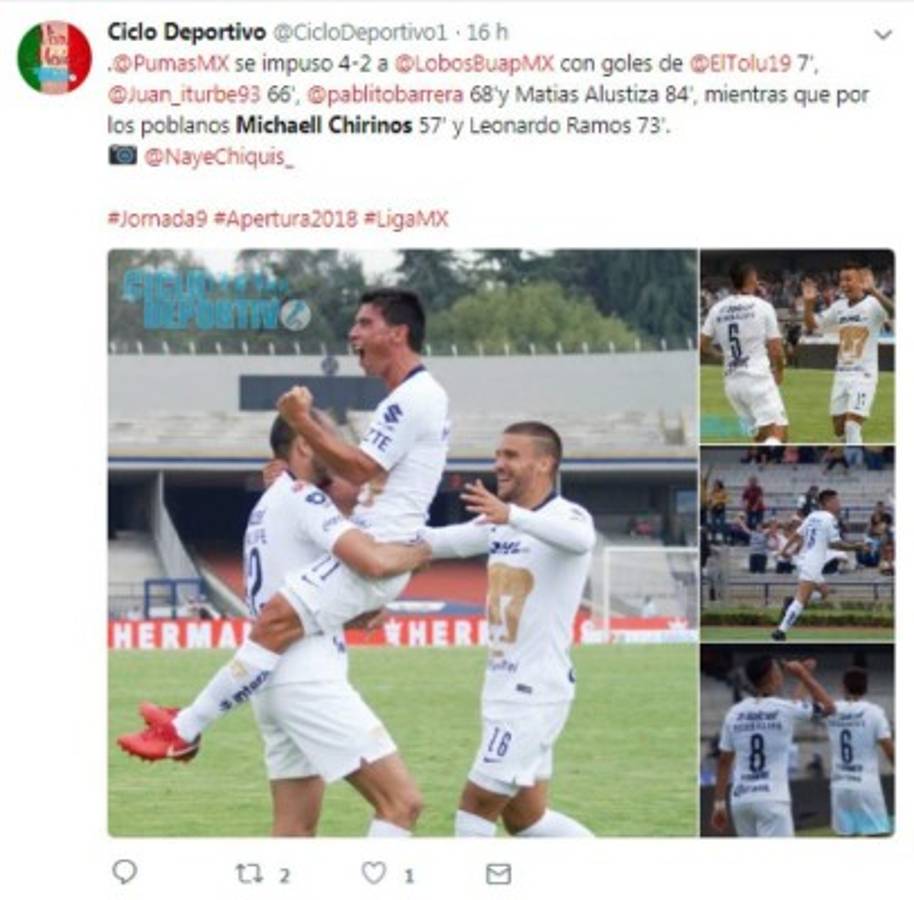View bottom photo with numbers 8 and 6
Viewport: 914px width, 900px height.
click(x=797, y=740)
